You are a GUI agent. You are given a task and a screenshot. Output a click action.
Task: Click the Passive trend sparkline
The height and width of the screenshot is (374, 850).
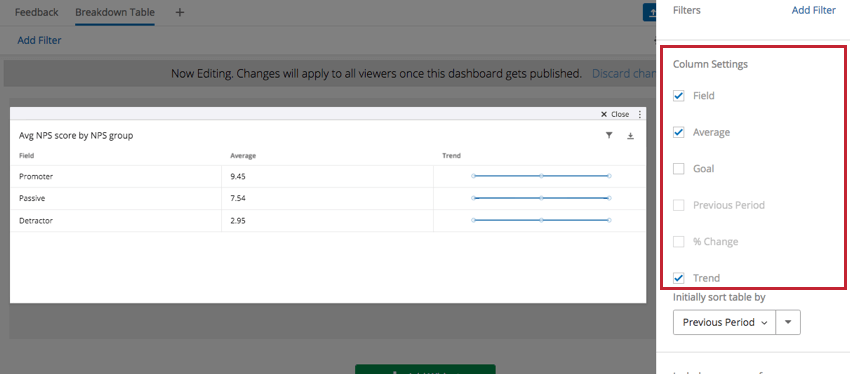(541, 198)
